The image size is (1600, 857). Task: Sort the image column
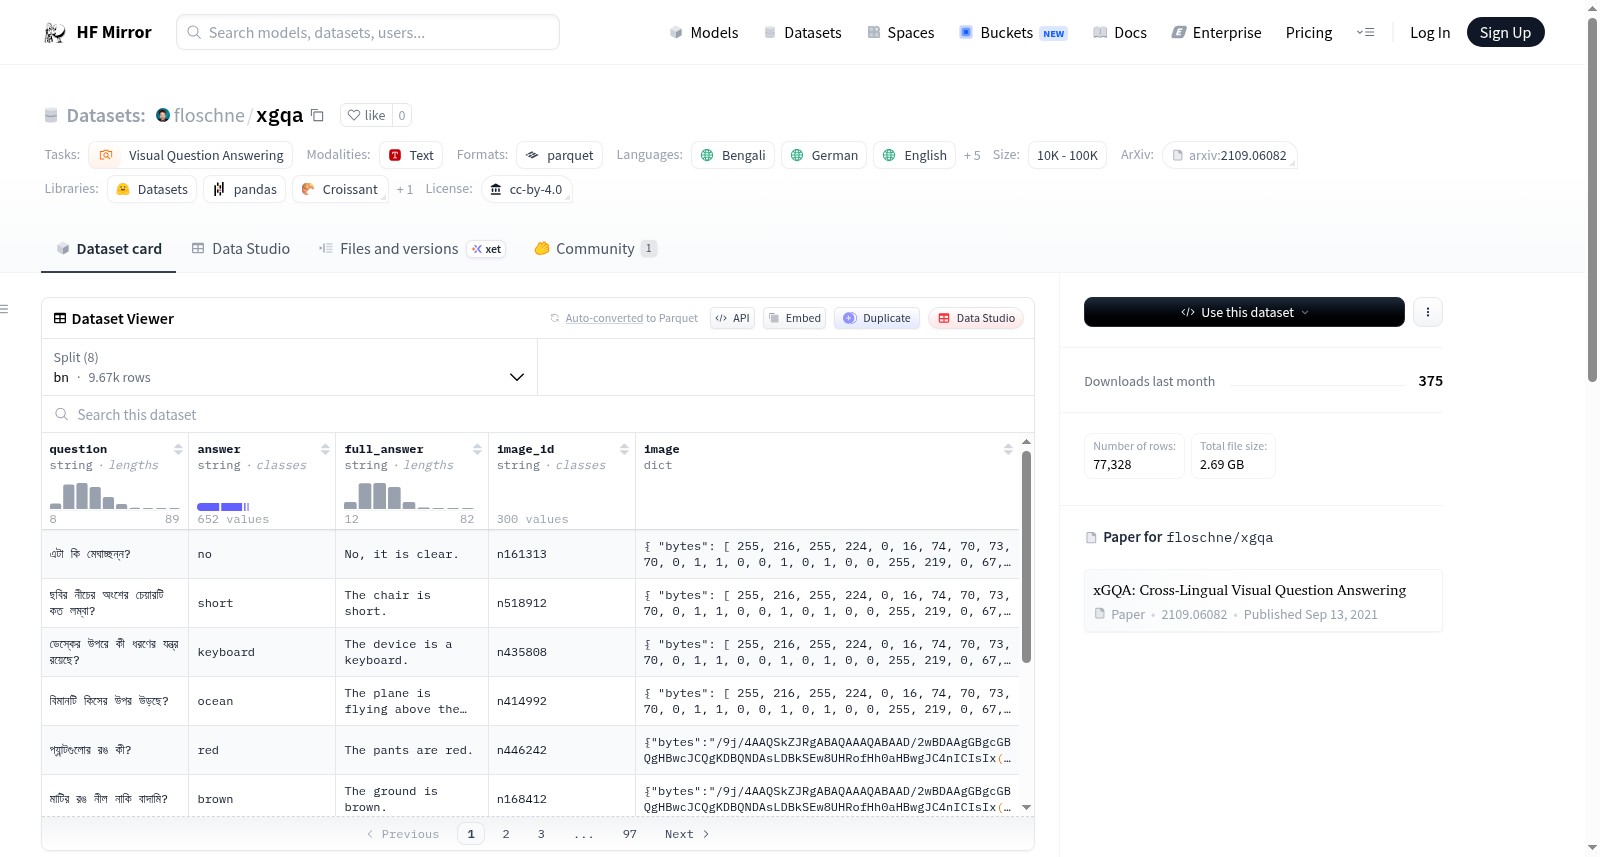pos(1008,449)
